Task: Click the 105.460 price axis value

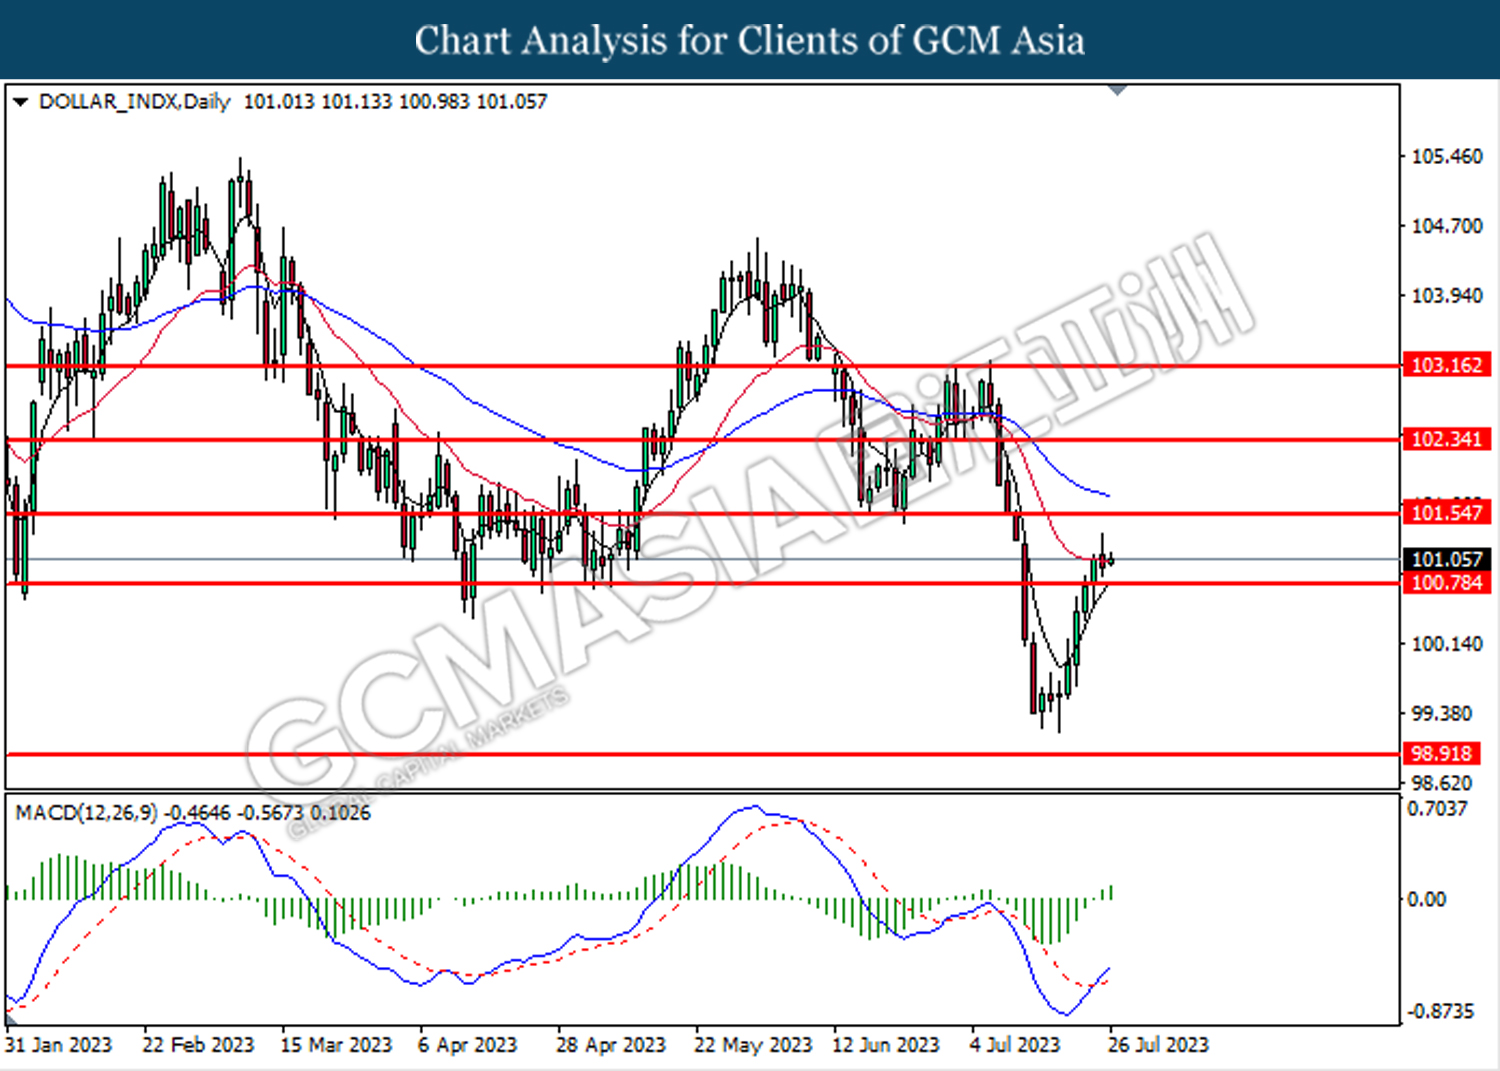Action: point(1446,157)
